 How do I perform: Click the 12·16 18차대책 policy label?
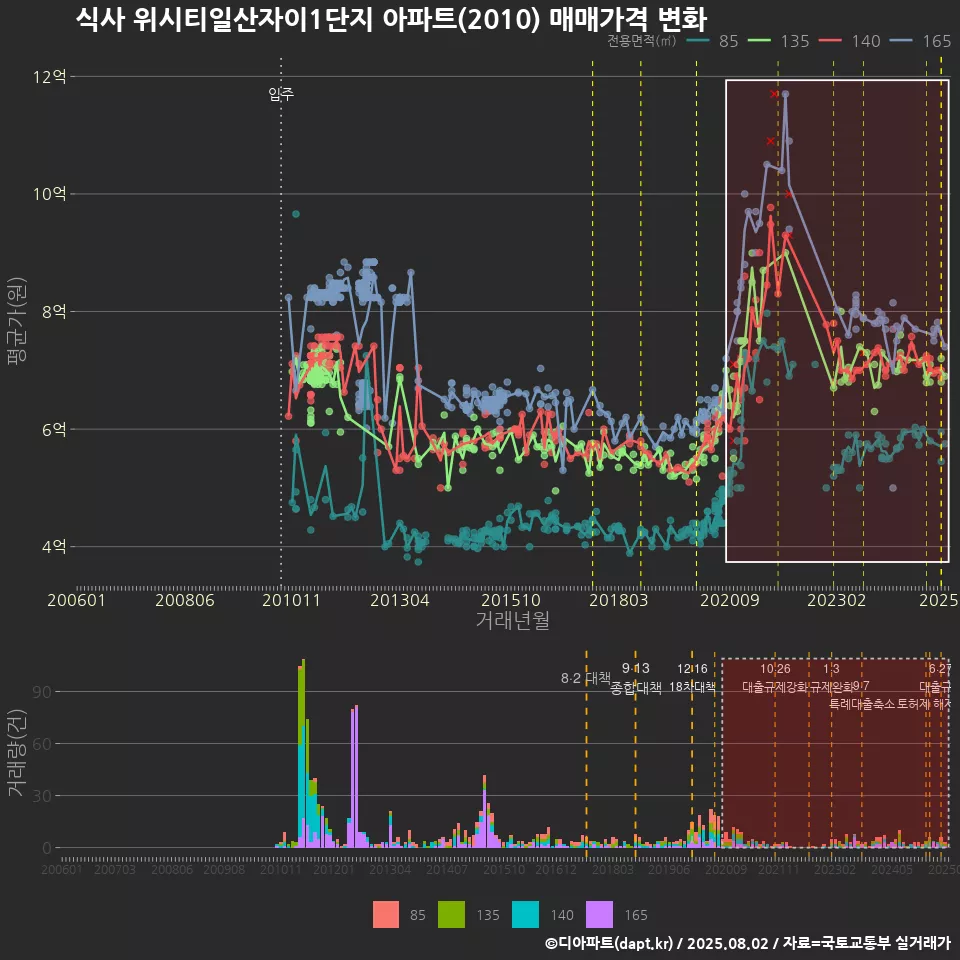point(692,678)
